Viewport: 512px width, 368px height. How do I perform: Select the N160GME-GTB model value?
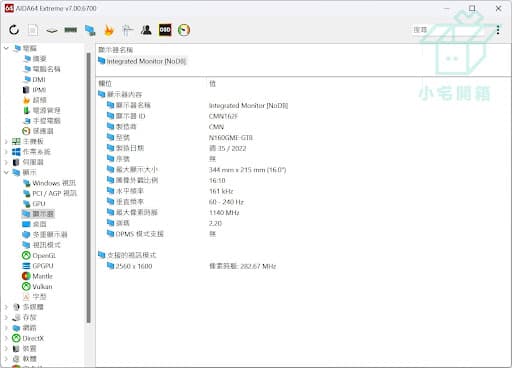coord(231,137)
